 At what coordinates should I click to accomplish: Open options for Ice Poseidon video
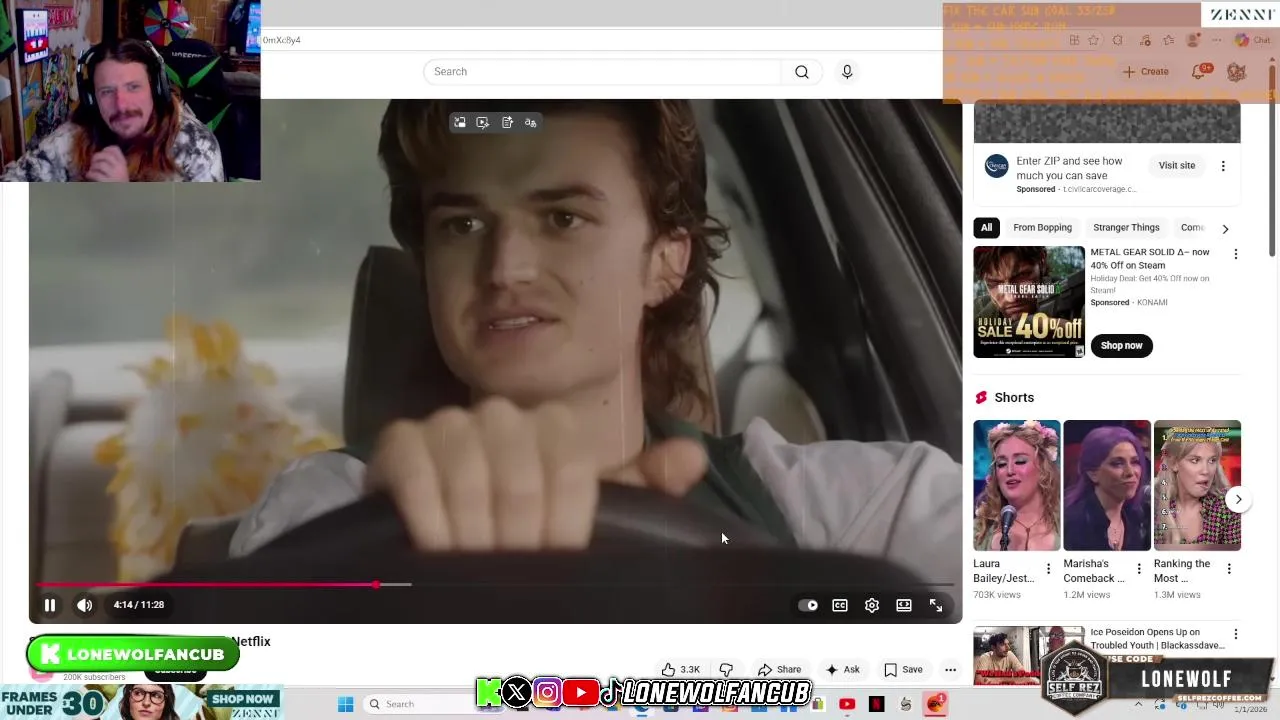point(1235,635)
